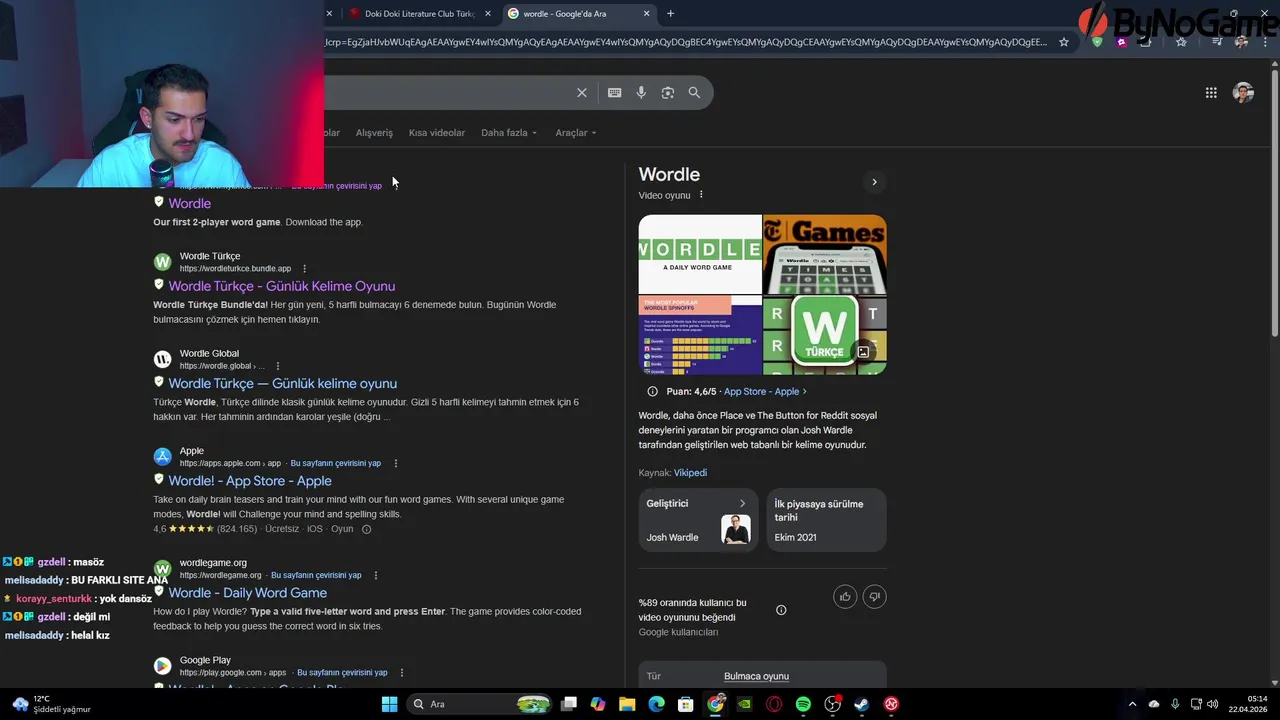Open Google account avatar on page
Image resolution: width=1280 pixels, height=720 pixels.
pos(1243,92)
